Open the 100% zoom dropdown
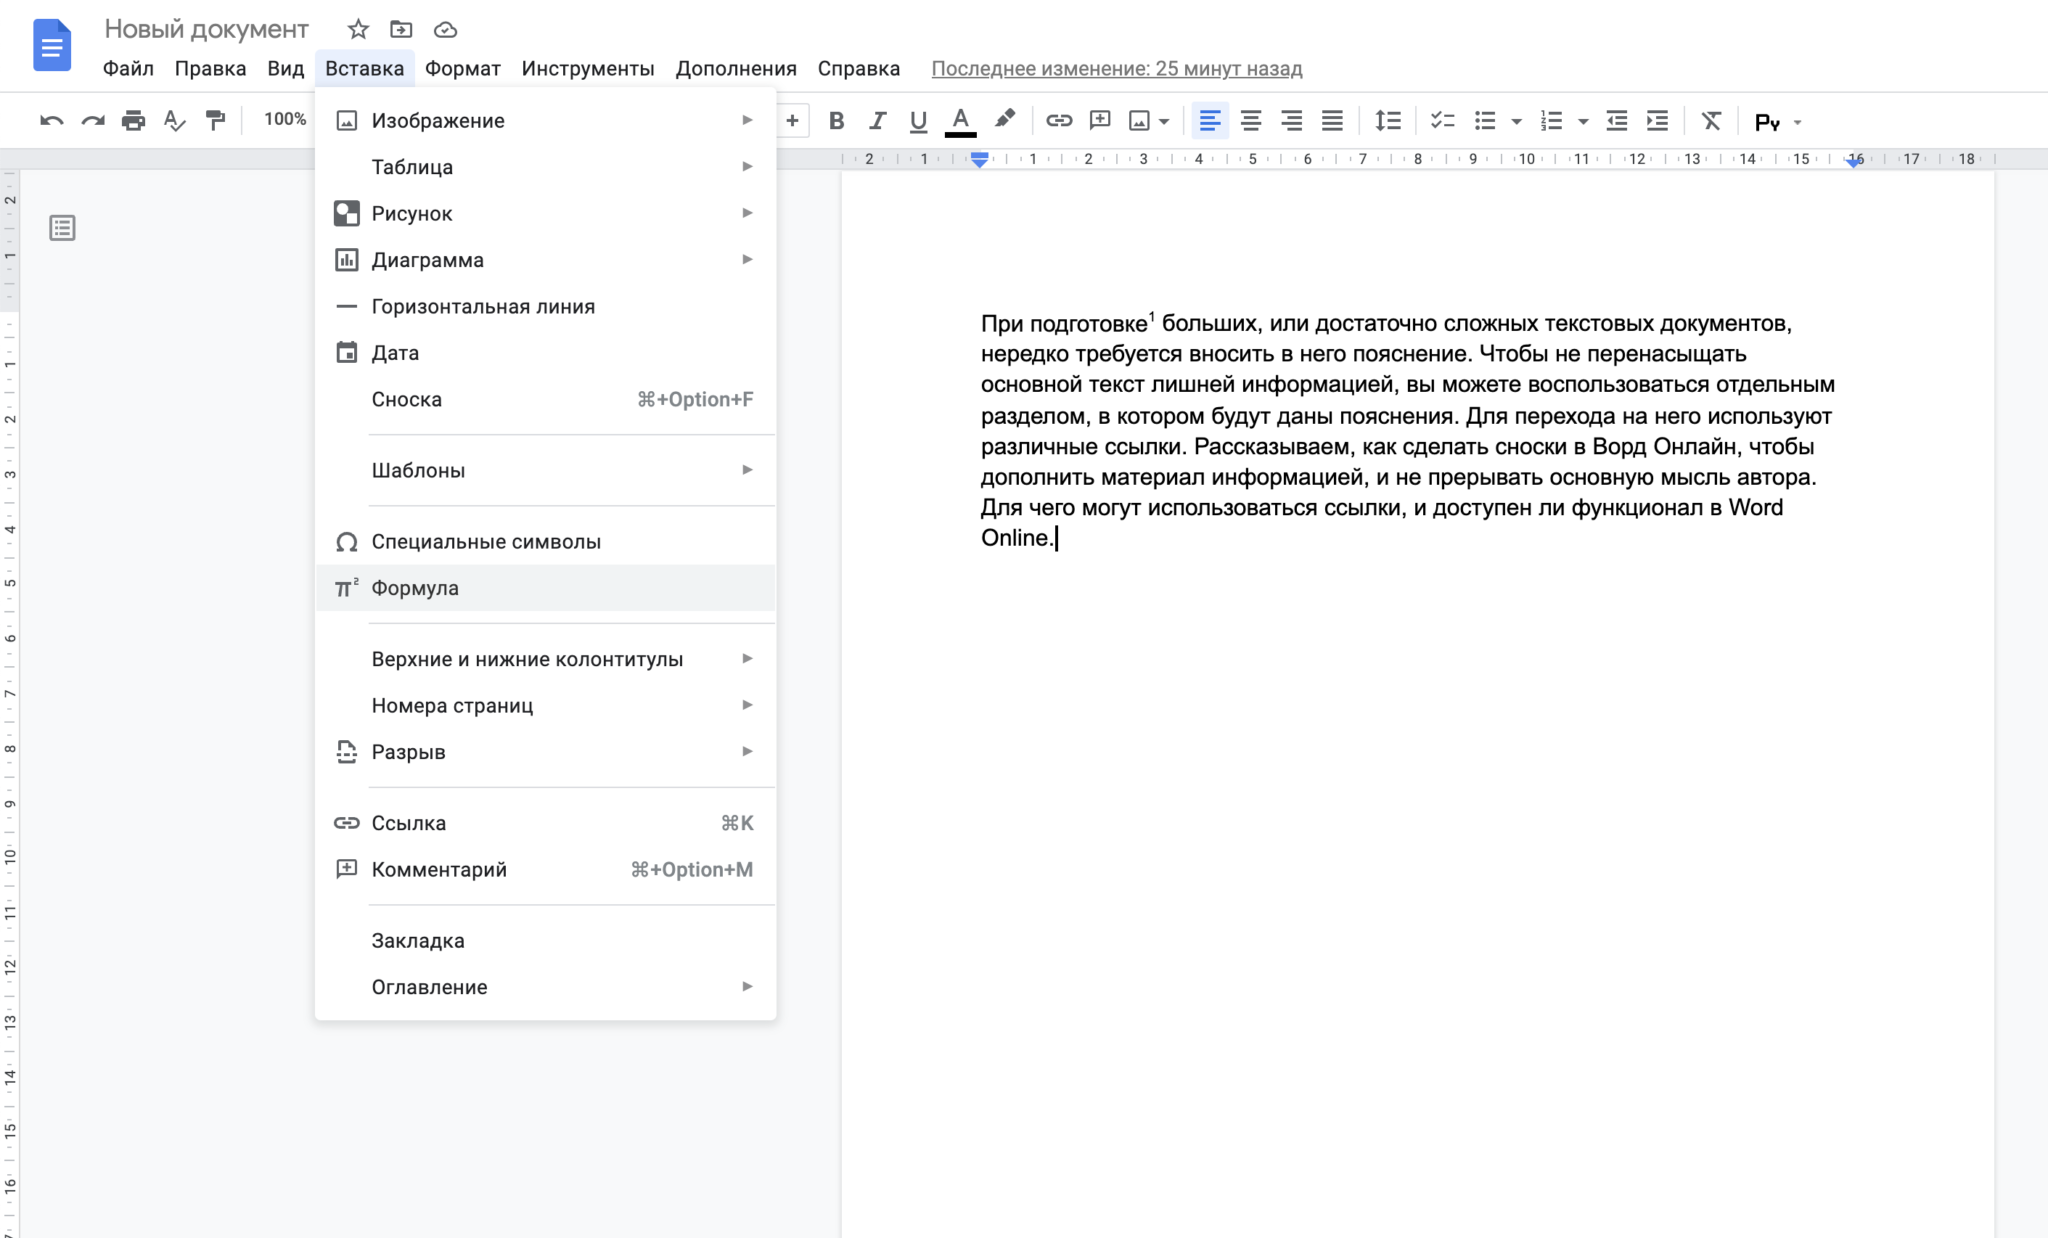 click(285, 119)
